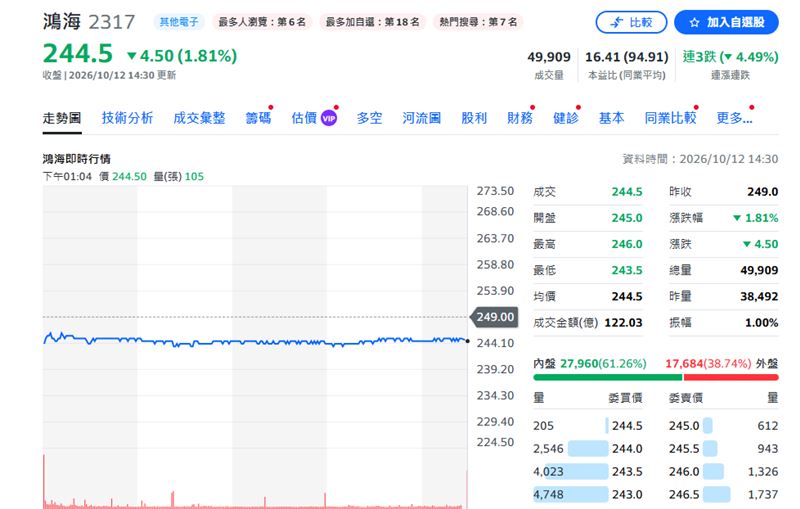Switch to the 多空 tab
Screen dimensions: 800x509
[x=369, y=118]
